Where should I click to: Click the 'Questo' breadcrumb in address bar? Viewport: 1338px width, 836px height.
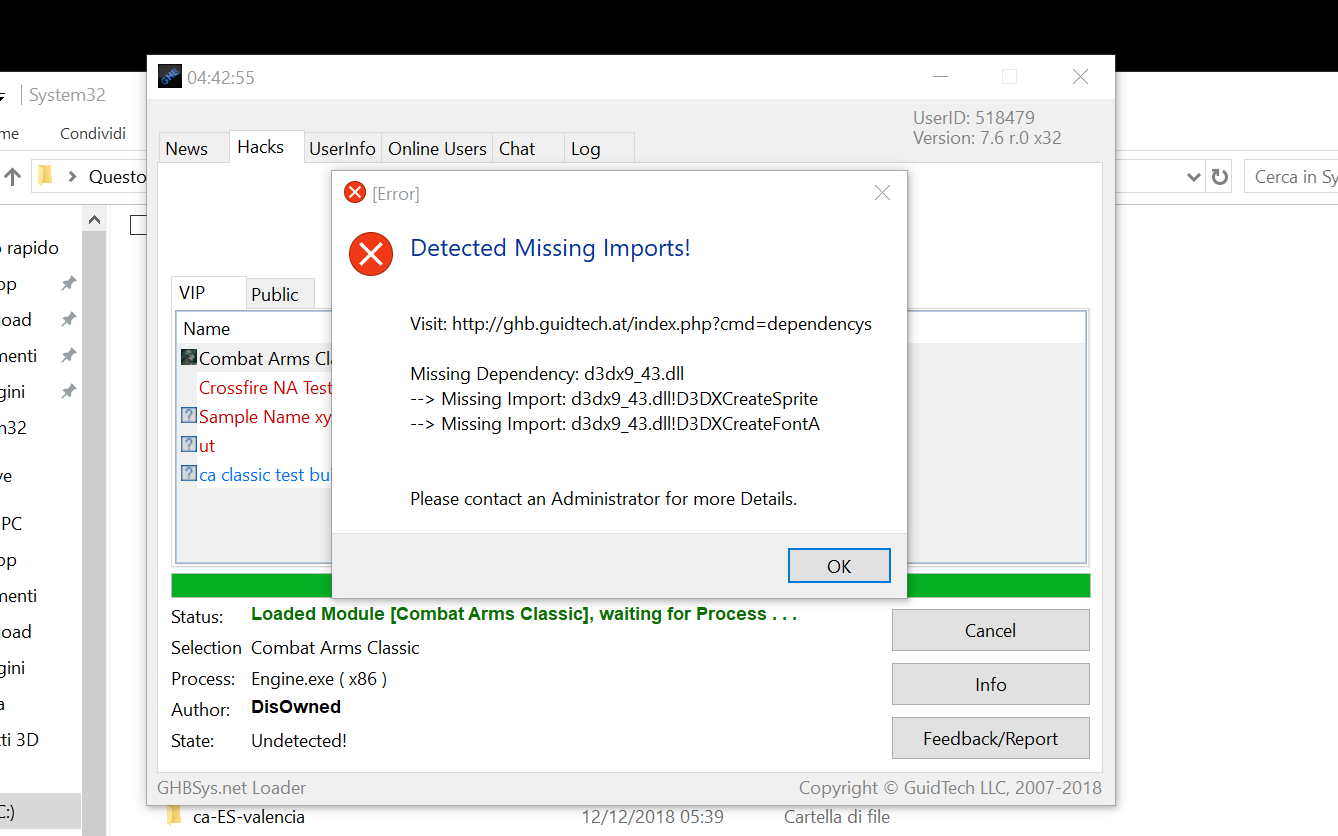coord(118,177)
